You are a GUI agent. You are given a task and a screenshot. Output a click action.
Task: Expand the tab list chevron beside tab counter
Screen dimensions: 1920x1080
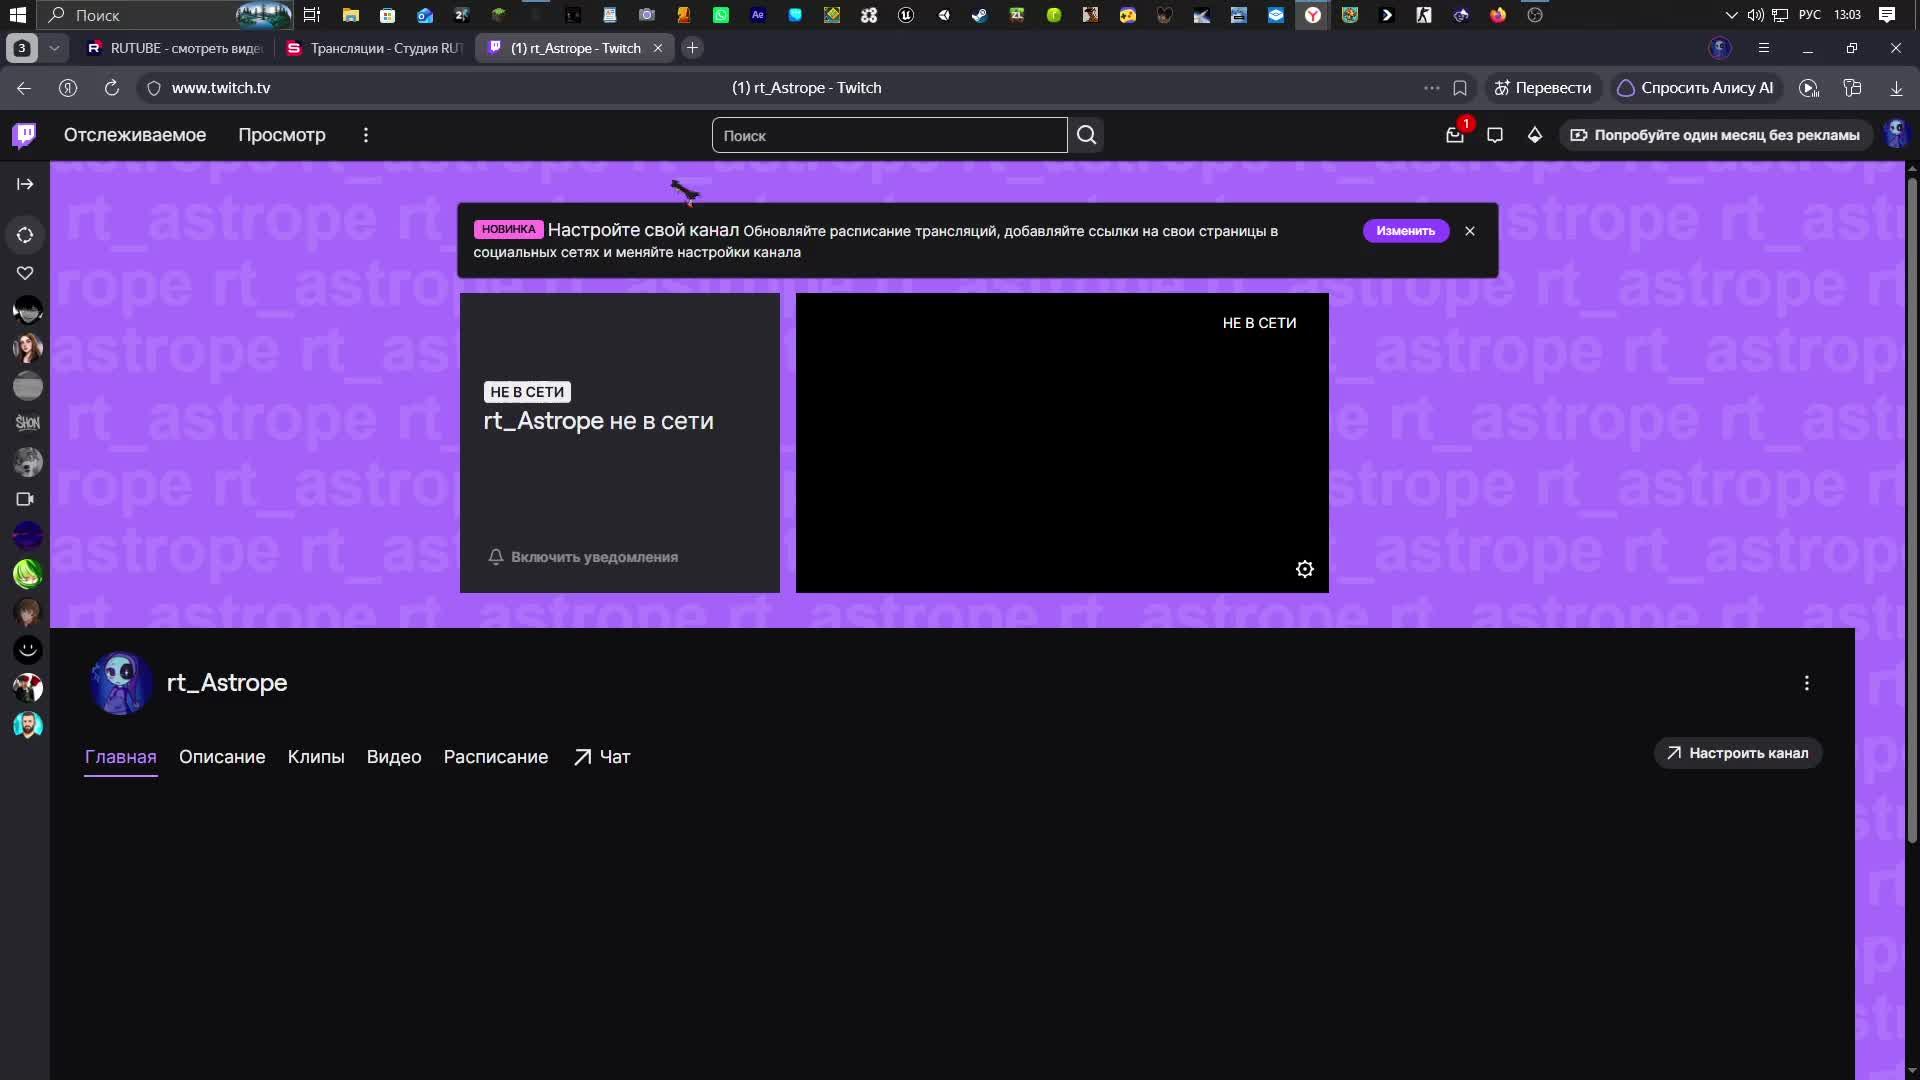point(54,48)
